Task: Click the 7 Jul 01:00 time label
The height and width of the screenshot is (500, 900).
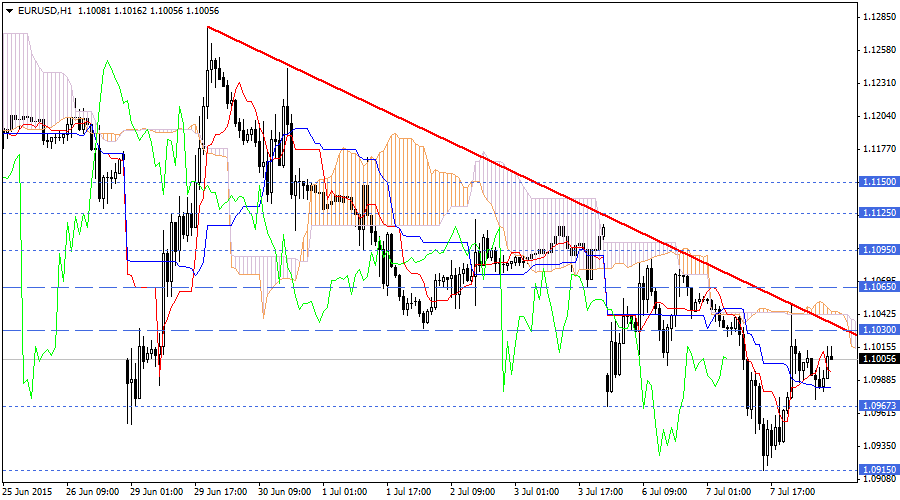Action: pos(729,492)
